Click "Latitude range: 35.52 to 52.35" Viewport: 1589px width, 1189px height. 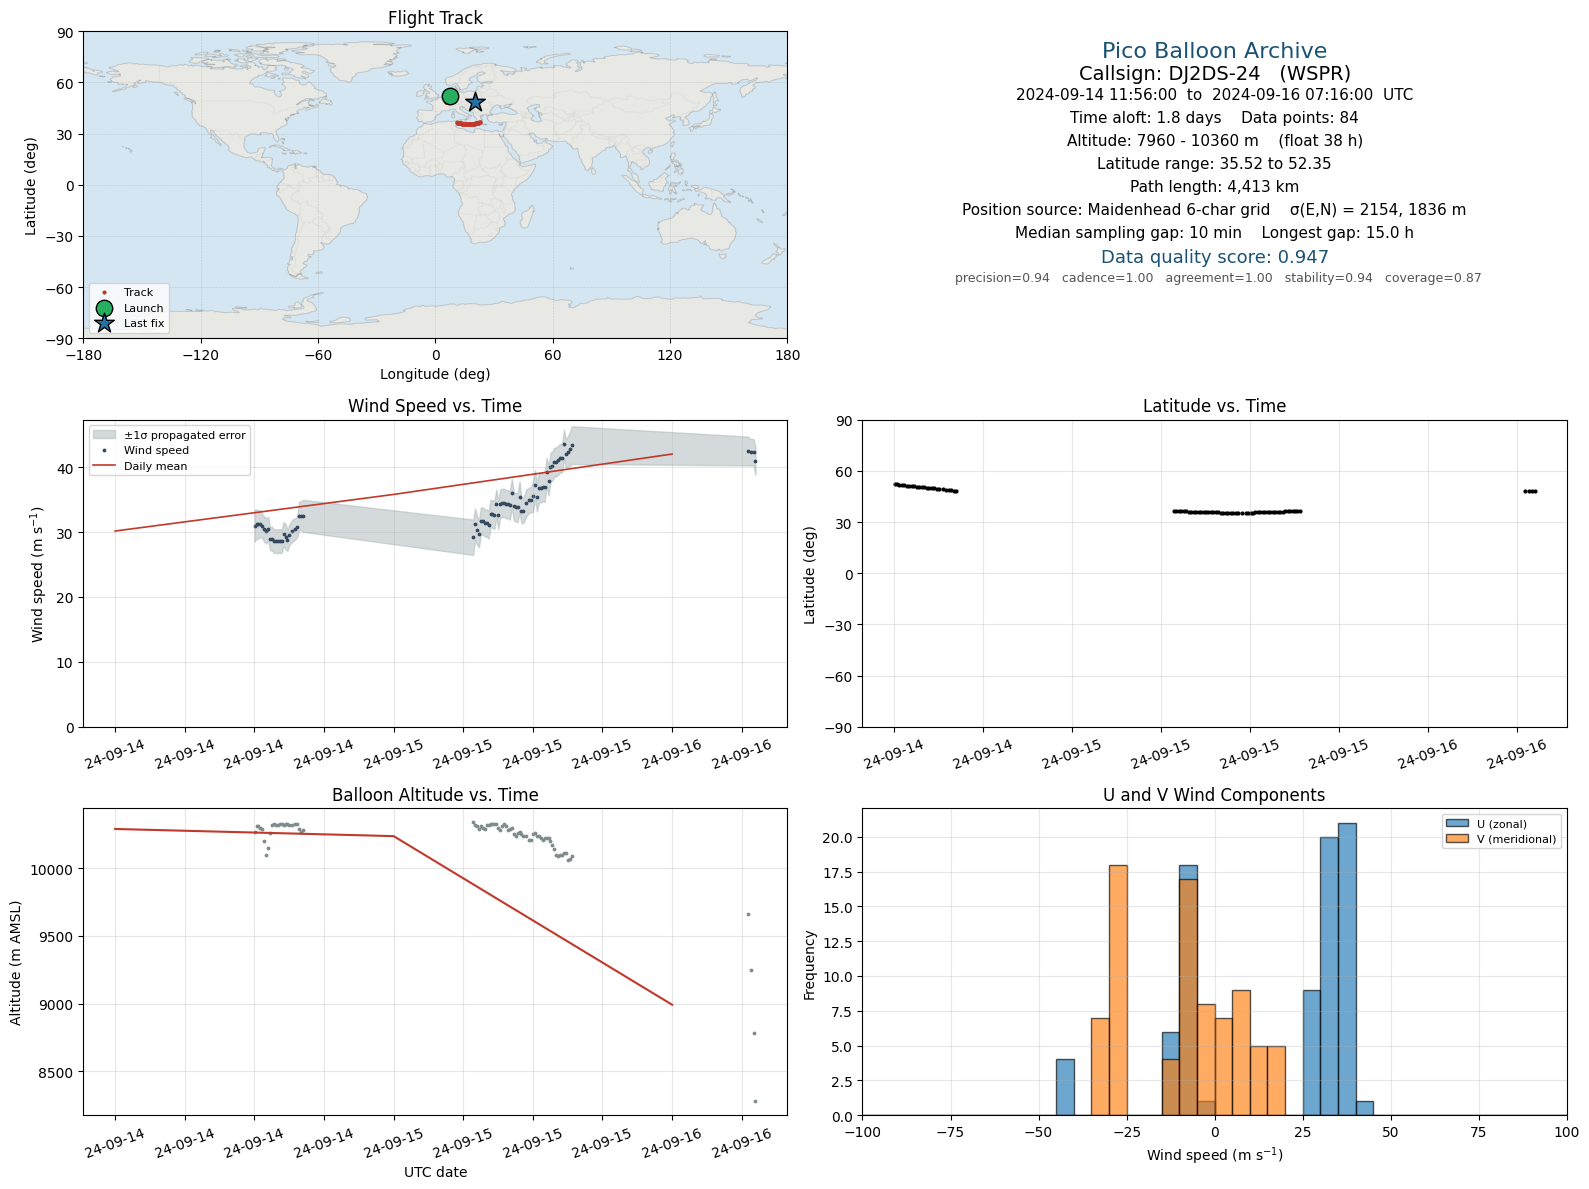1214,164
